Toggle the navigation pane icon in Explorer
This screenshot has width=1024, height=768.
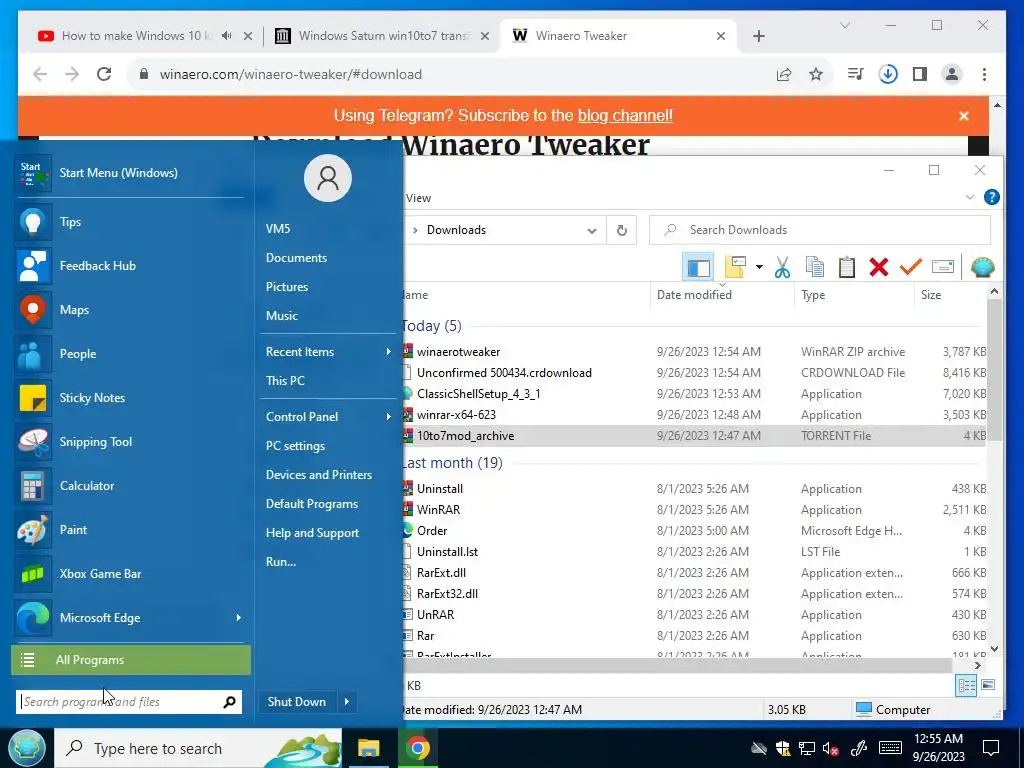tap(697, 267)
